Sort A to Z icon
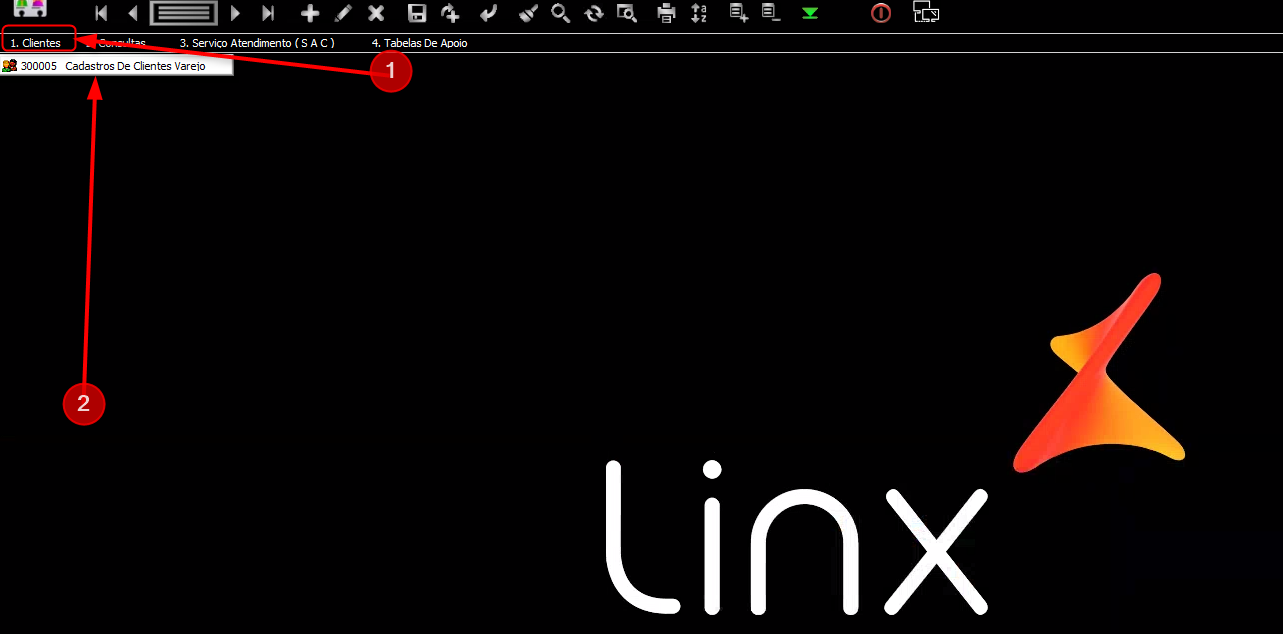Viewport: 1283px width, 634px height. tap(699, 14)
